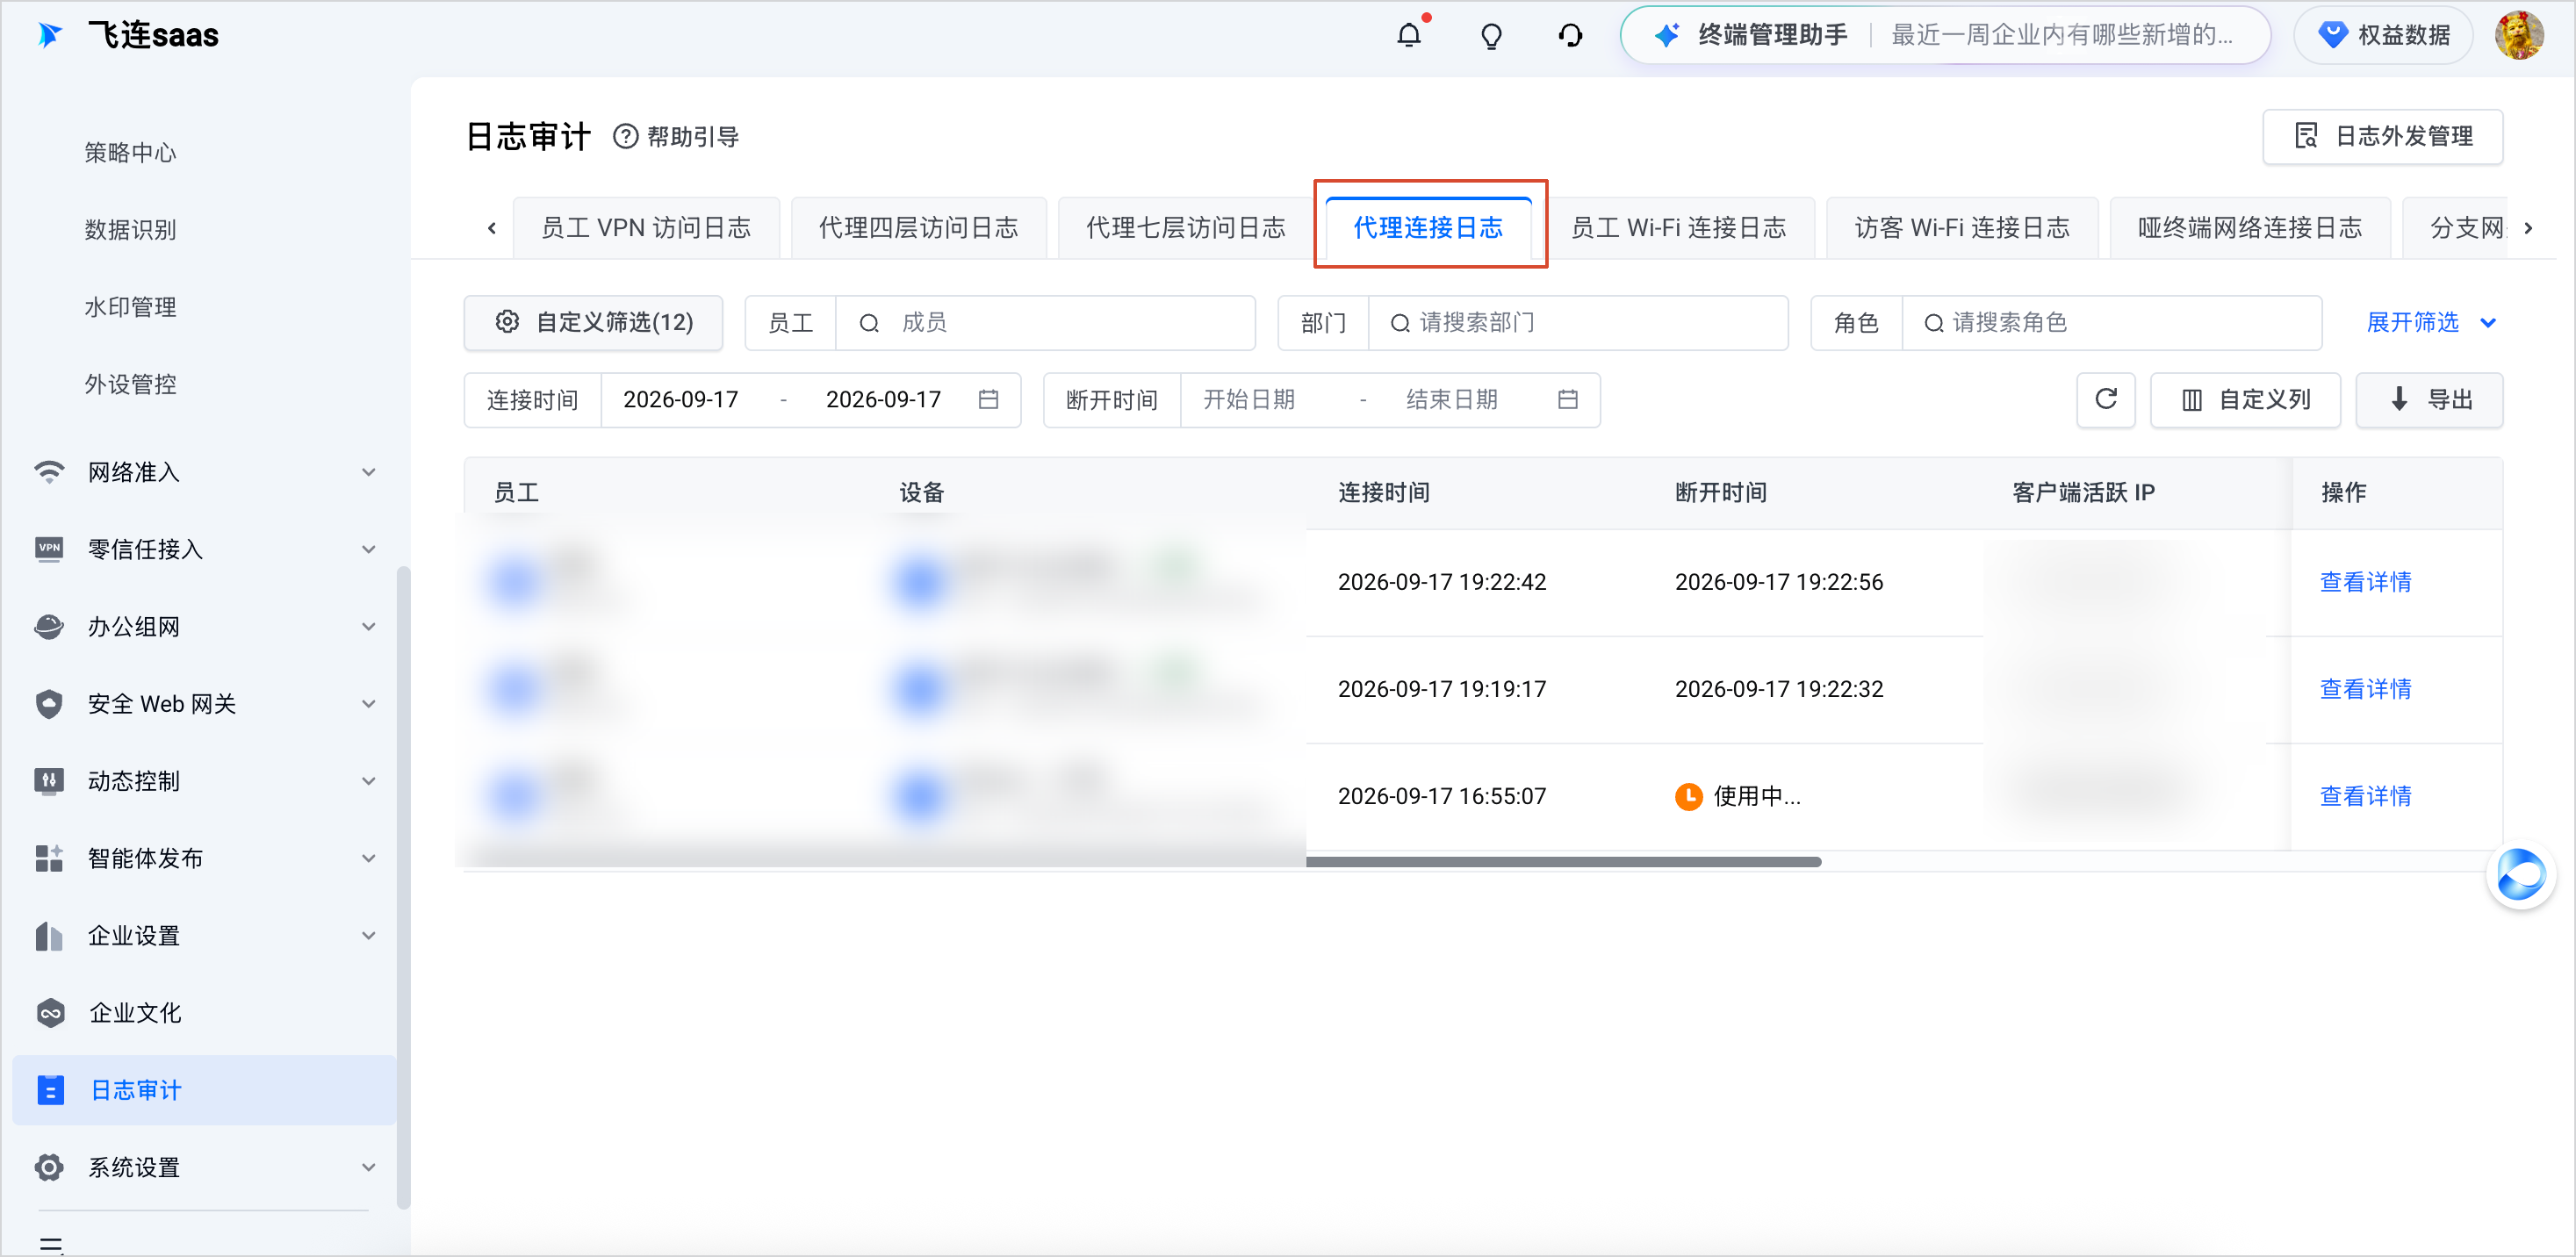The image size is (2576, 1257).
Task: Open 自定义列 column settings
Action: point(2244,400)
